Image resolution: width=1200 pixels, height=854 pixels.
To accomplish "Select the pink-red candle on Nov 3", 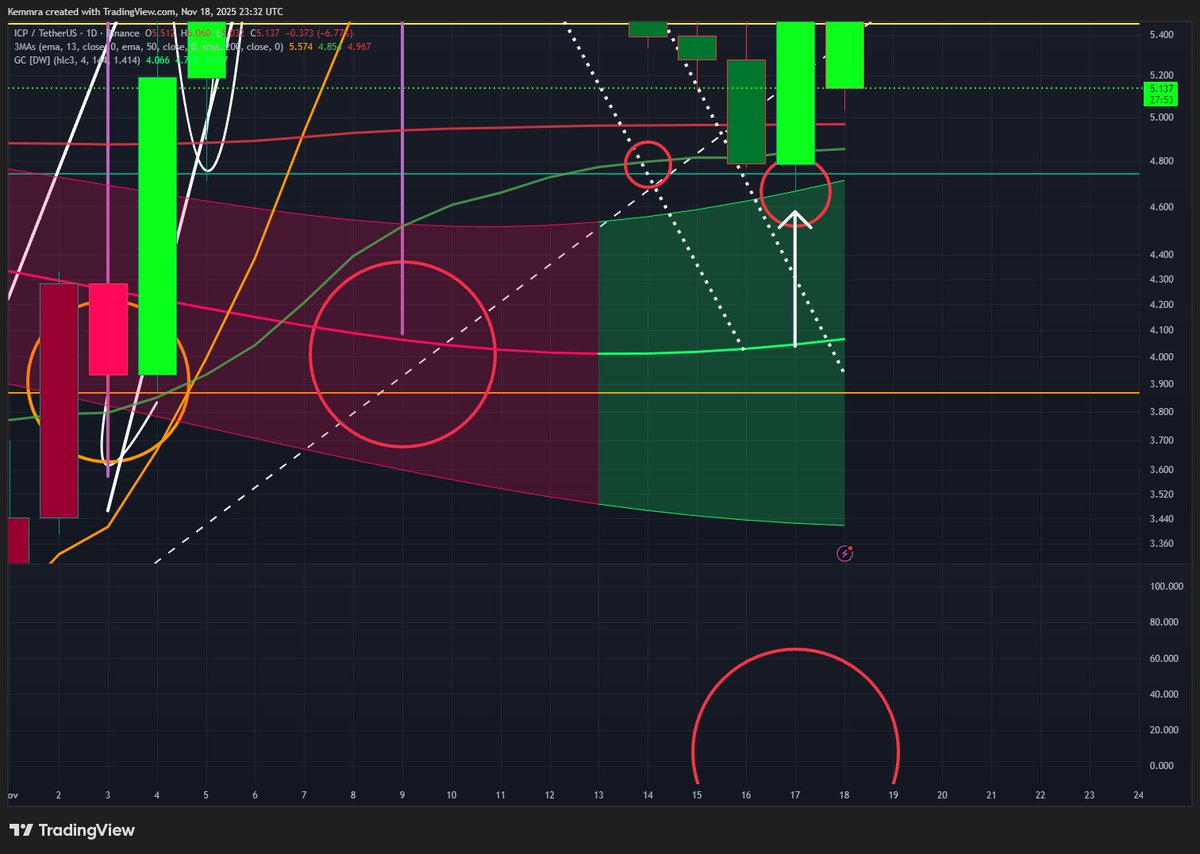I will pos(108,329).
